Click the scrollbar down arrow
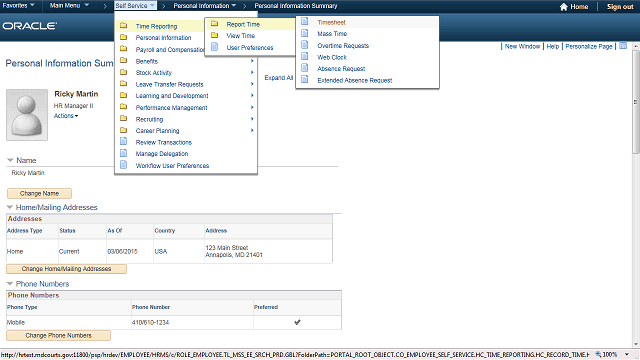The width and height of the screenshot is (640, 360). (x=636, y=344)
